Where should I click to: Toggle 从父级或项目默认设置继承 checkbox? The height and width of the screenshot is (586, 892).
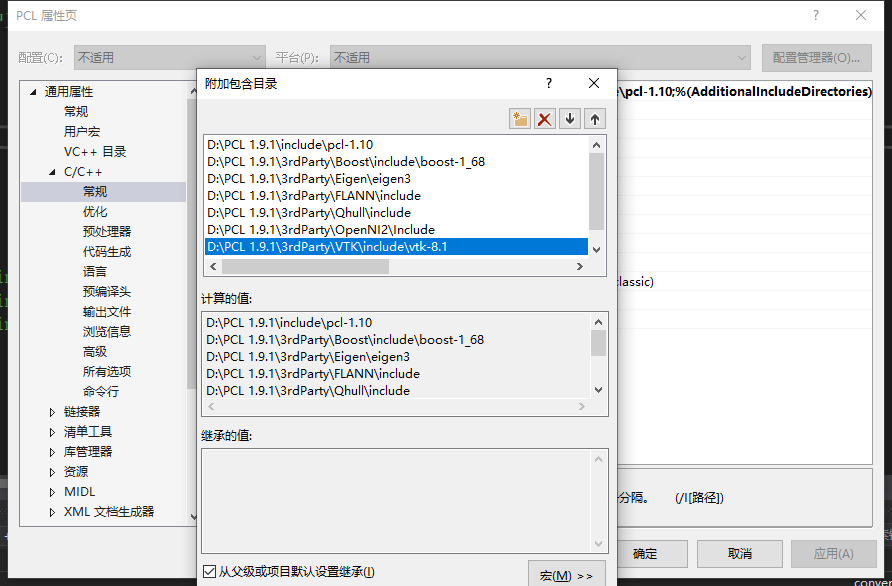click(209, 571)
